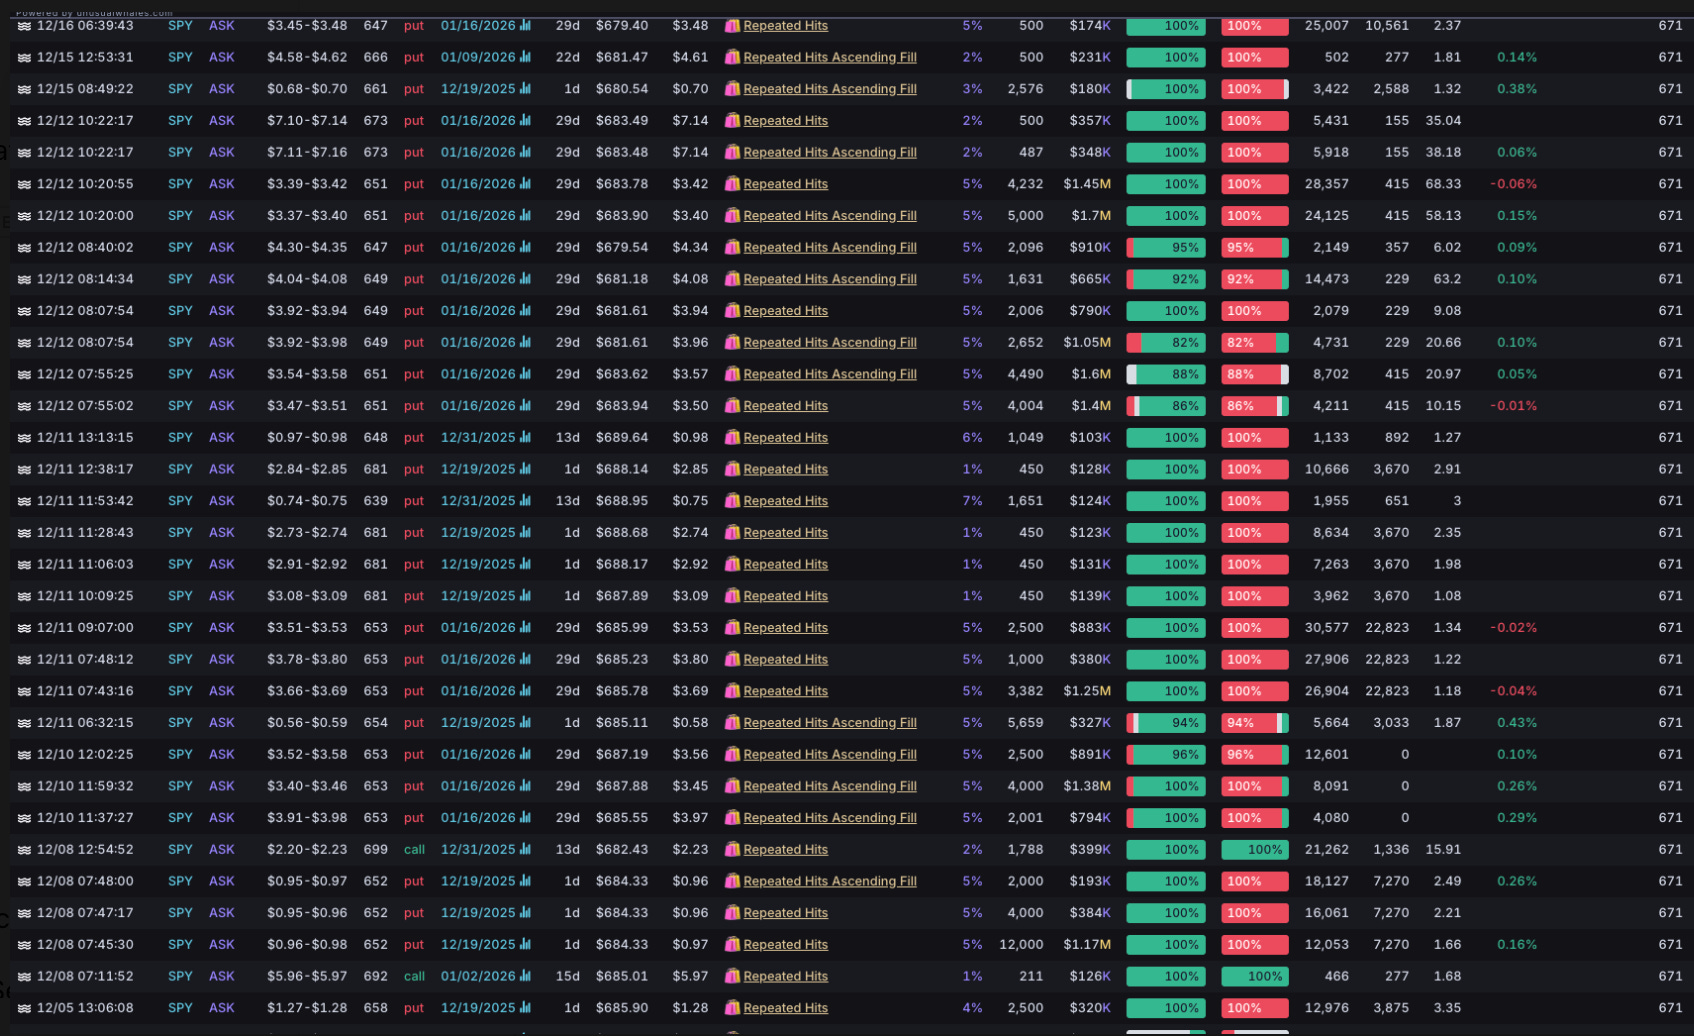Select the $3.45-$3.48 bid-ask range
The height and width of the screenshot is (1036, 1694).
click(x=307, y=25)
